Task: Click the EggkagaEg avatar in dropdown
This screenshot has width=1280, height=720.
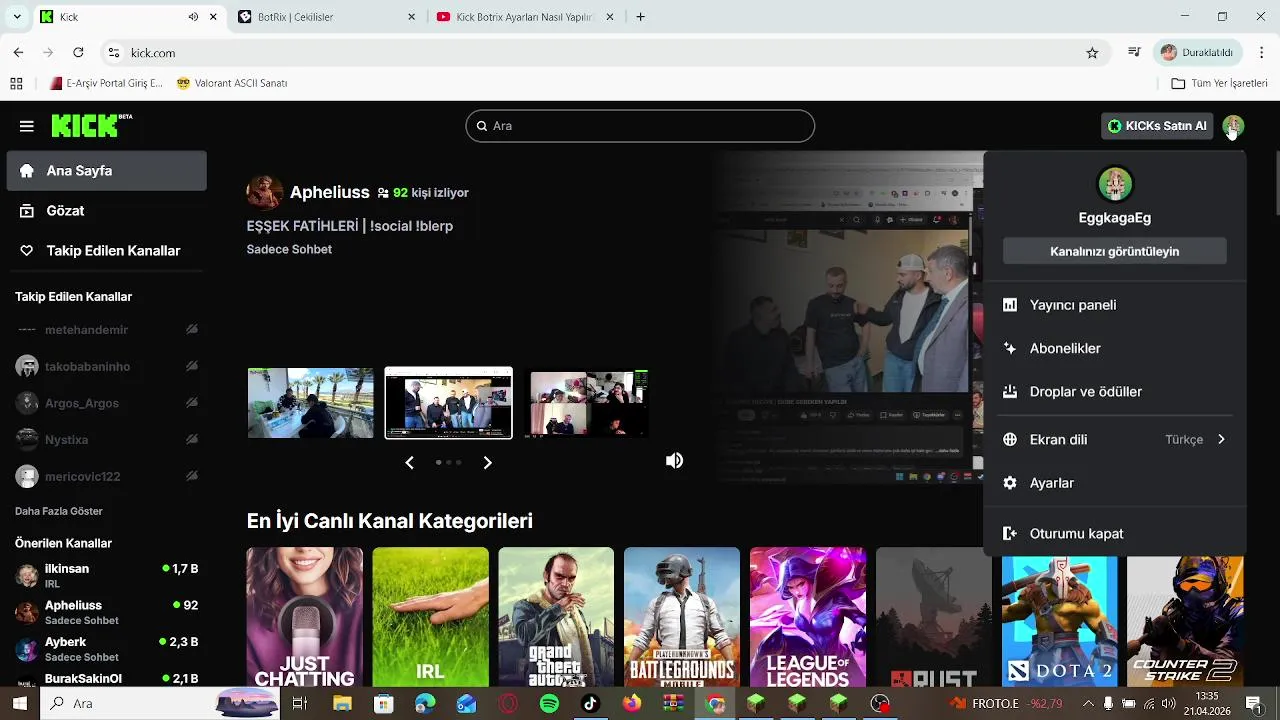Action: [1115, 184]
